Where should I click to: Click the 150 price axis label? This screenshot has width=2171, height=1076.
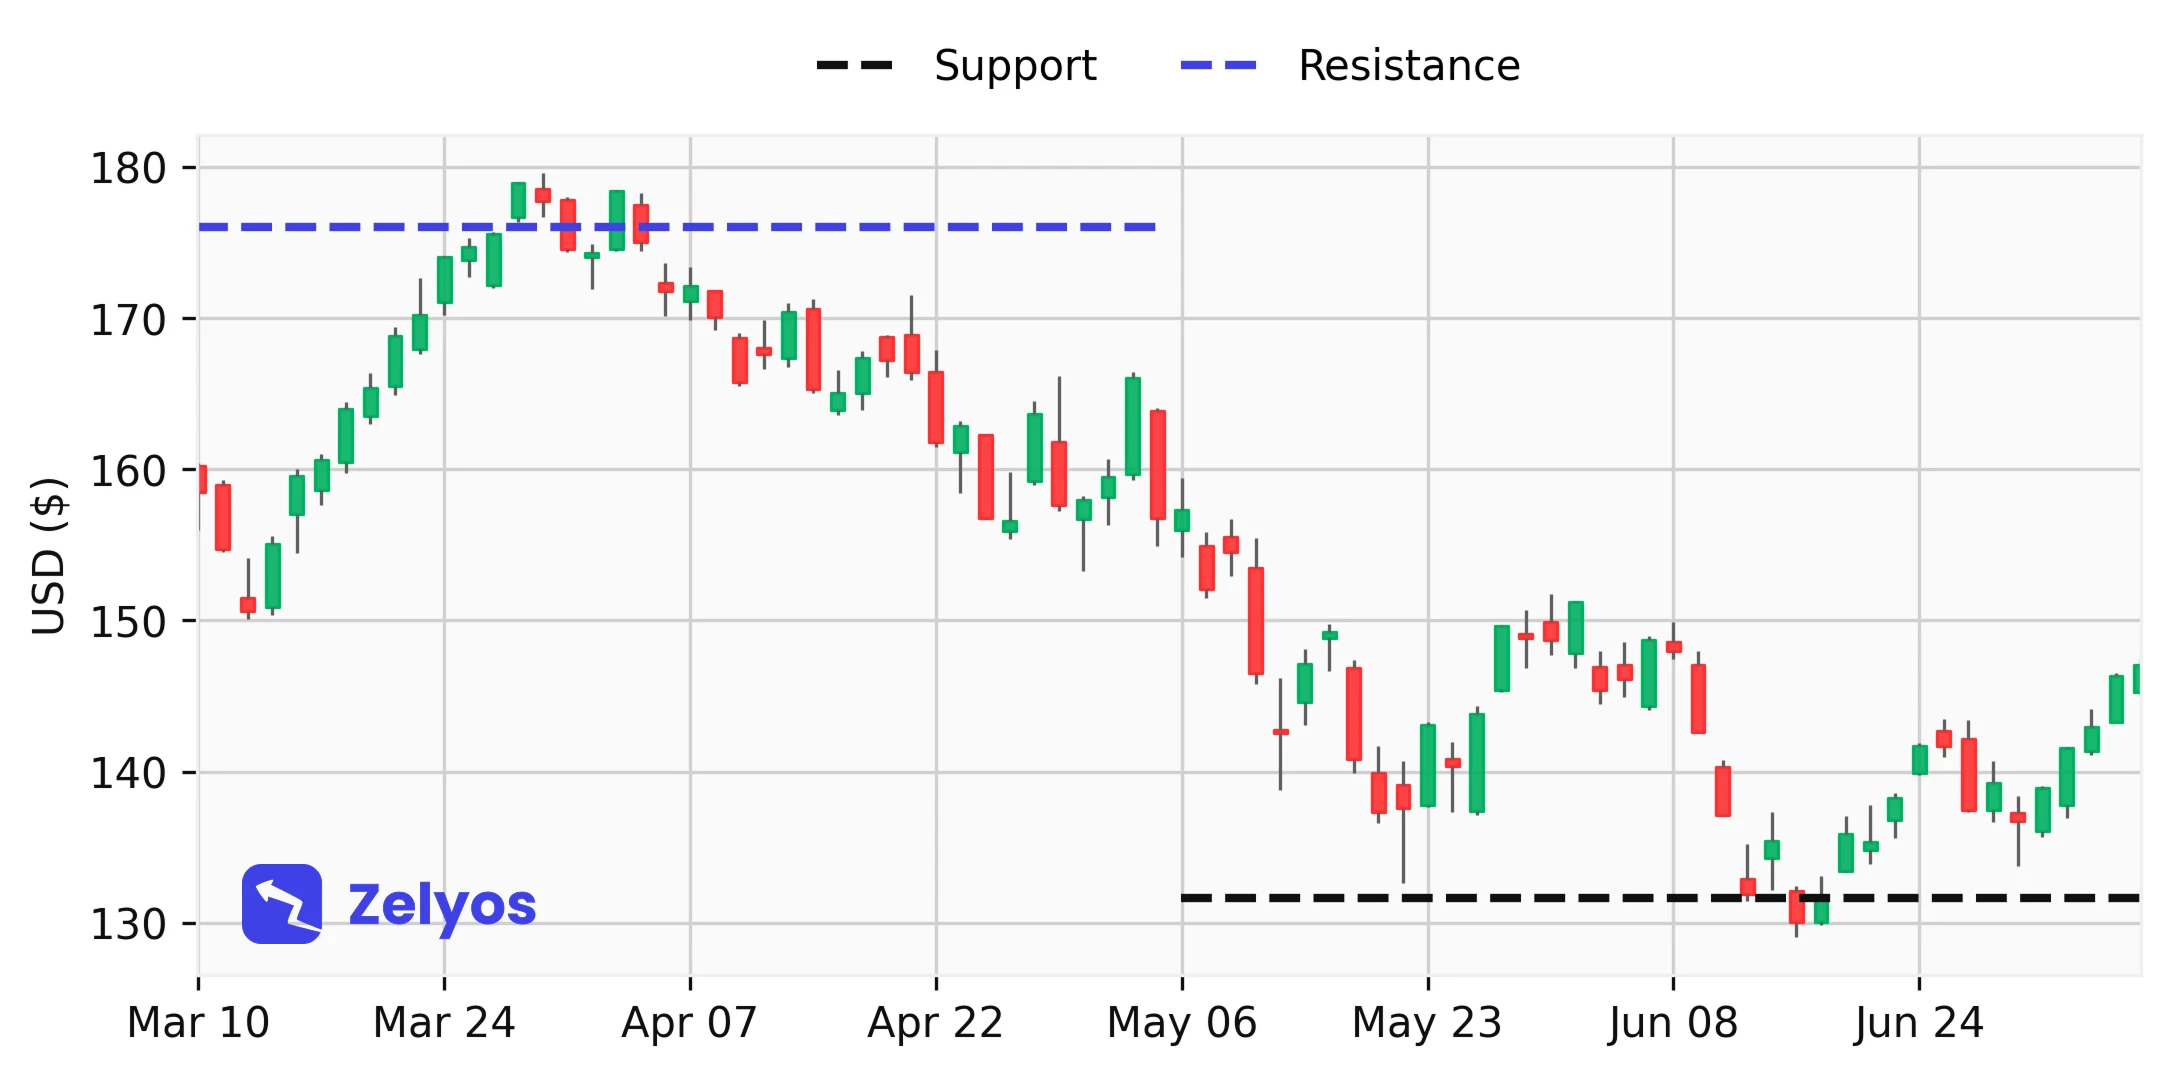coord(128,622)
